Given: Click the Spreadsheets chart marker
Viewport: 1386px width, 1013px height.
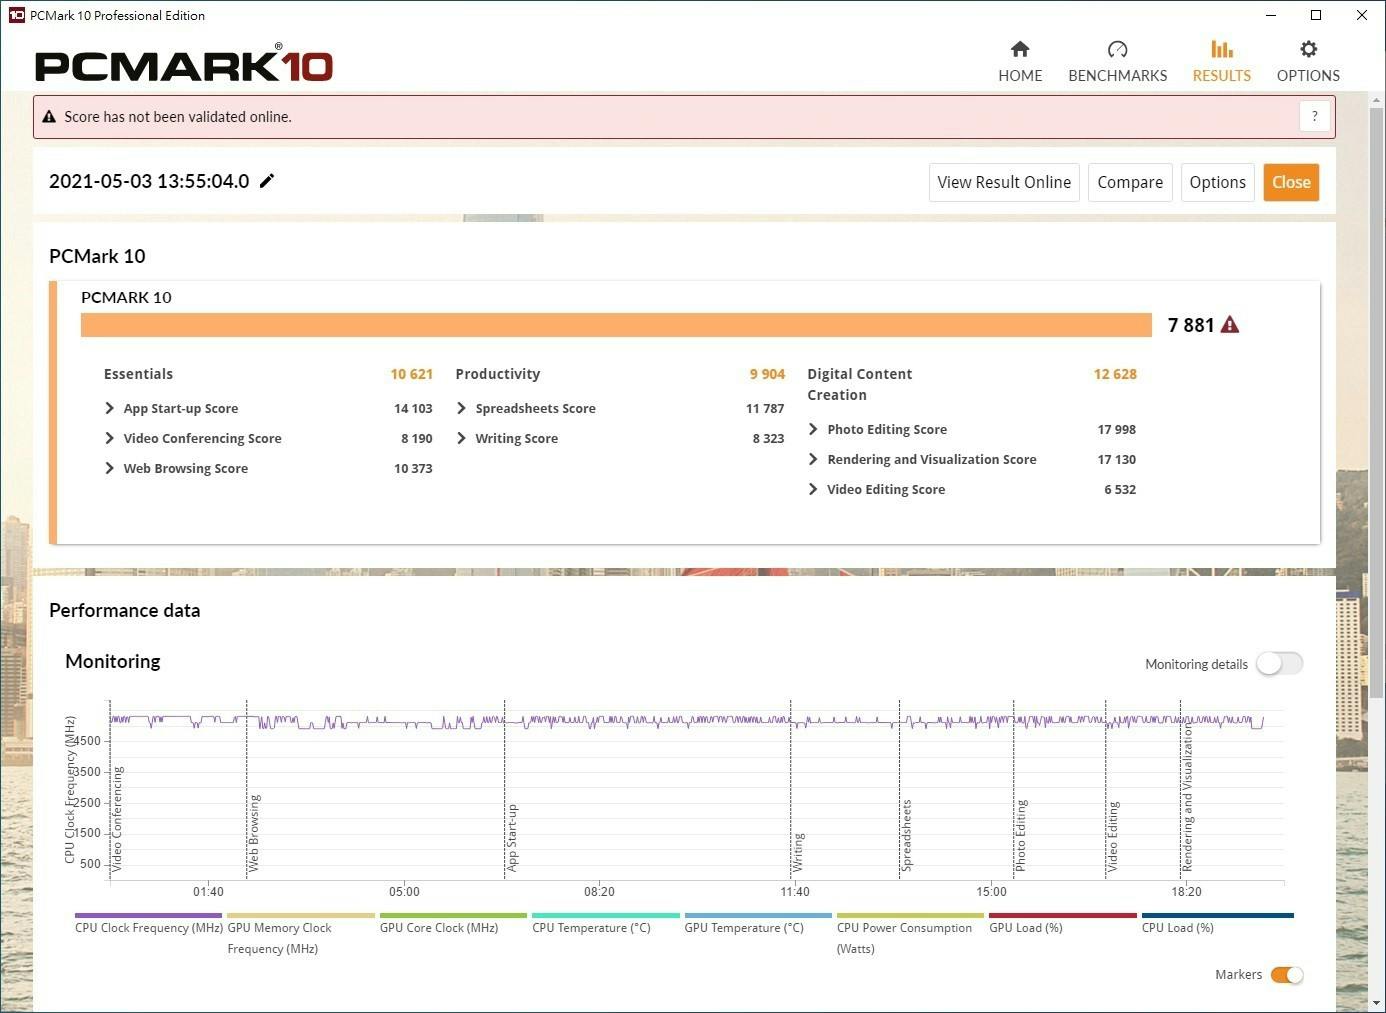Looking at the screenshot, I should [x=906, y=836].
